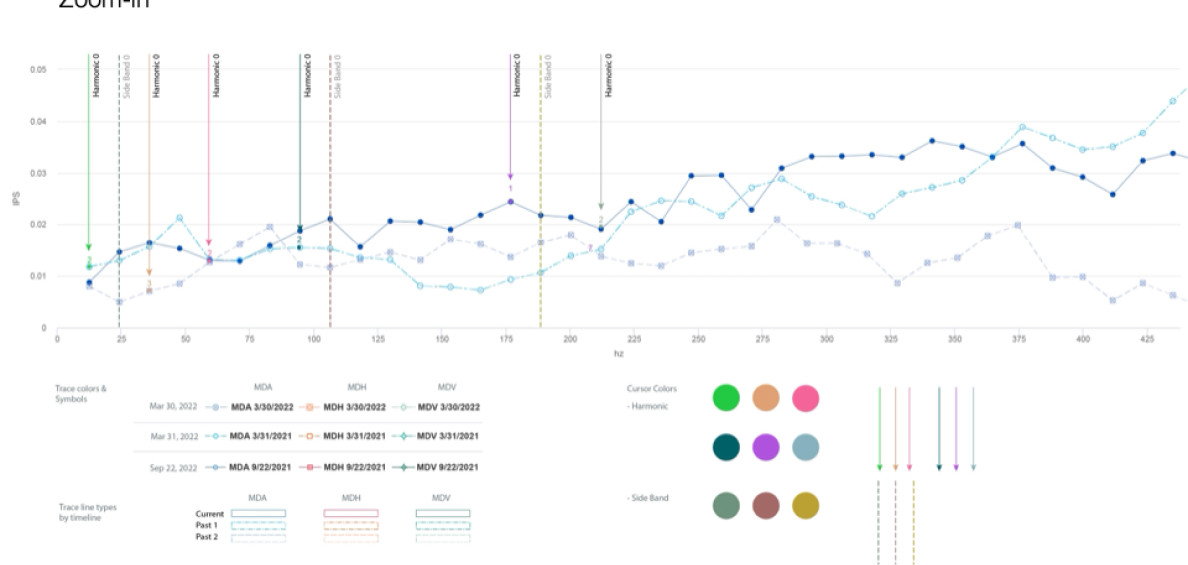The height and width of the screenshot is (565, 1188).
Task: Click the green Harmonic 0 cursor line
Action: tap(88, 150)
